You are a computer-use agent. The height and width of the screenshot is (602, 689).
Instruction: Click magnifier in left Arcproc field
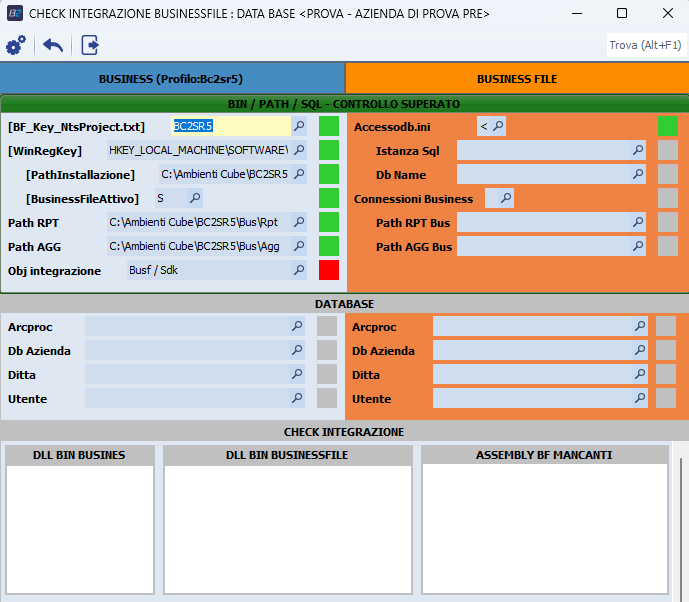(x=297, y=326)
